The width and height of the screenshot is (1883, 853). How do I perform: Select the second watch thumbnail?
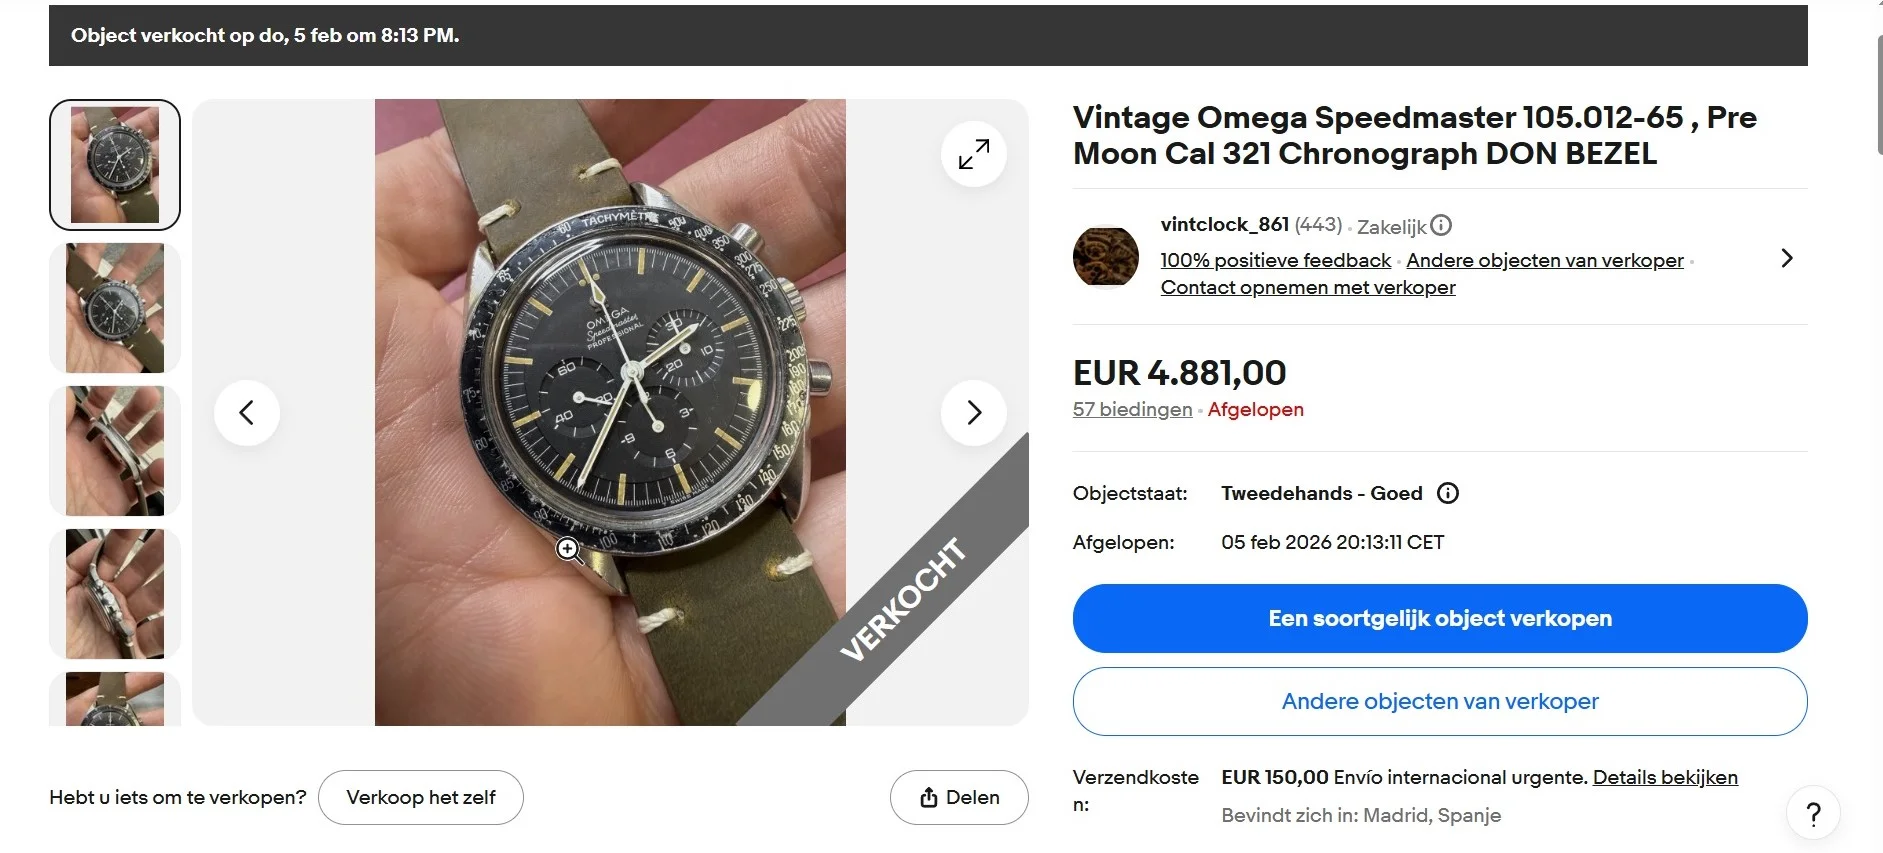pyautogui.click(x=115, y=308)
